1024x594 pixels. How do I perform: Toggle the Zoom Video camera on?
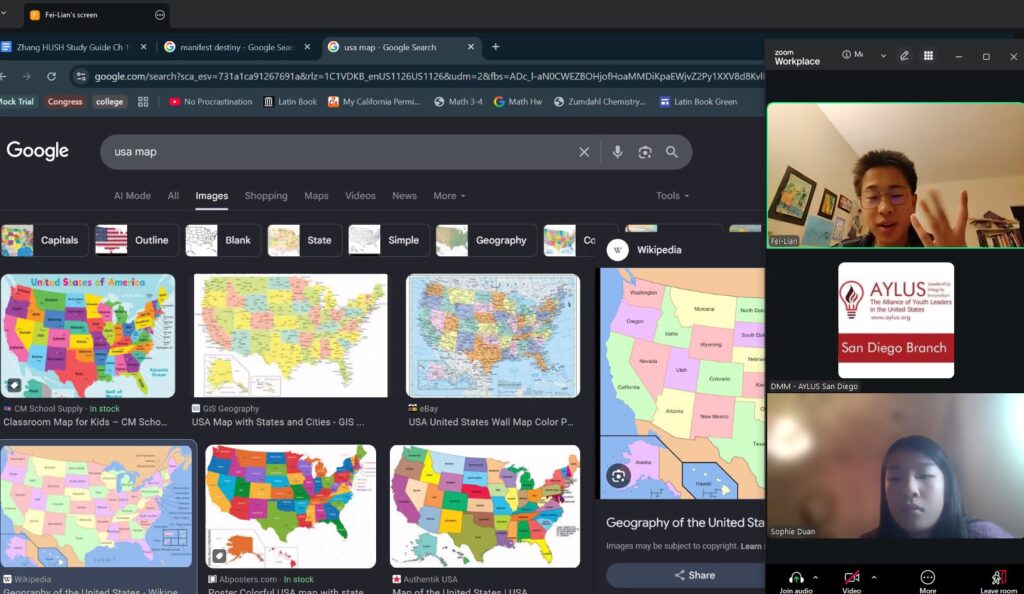(x=852, y=578)
